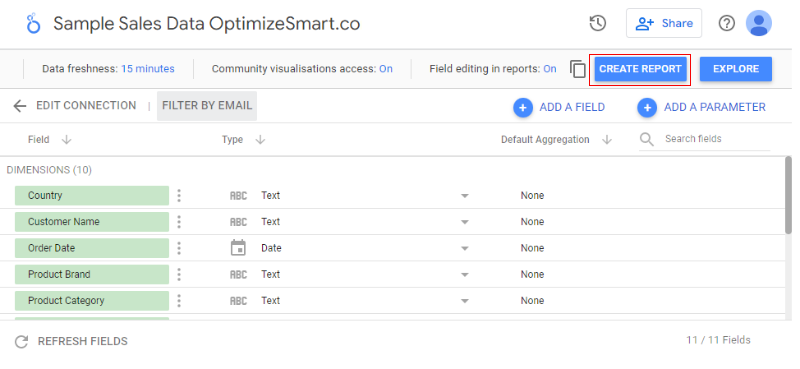Click the search magnifier icon
Image resolution: width=800 pixels, height=369 pixels.
click(647, 139)
